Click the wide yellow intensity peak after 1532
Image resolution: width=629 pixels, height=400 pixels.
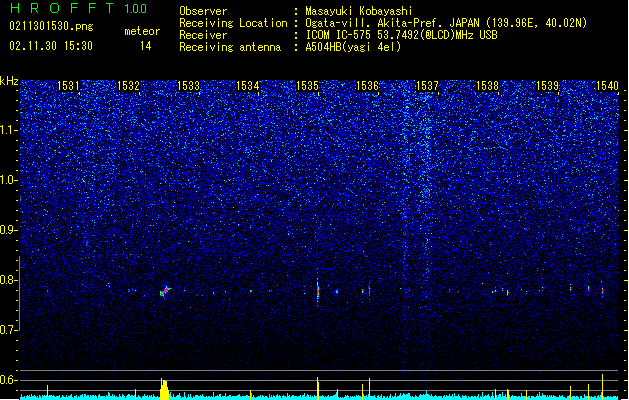tap(164, 389)
